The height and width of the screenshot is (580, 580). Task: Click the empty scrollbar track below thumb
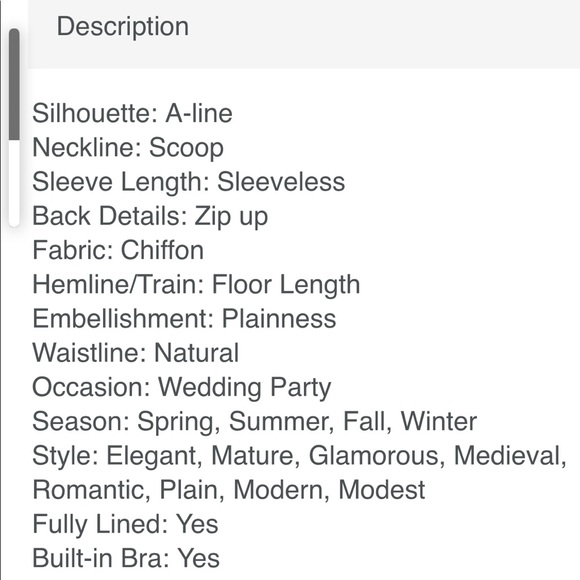point(14,183)
